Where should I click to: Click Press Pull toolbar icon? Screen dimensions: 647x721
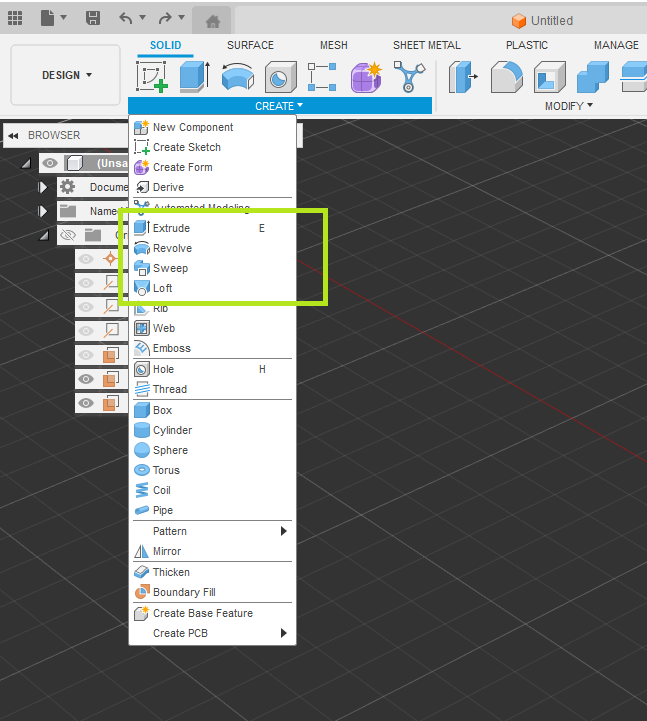pyautogui.click(x=463, y=77)
